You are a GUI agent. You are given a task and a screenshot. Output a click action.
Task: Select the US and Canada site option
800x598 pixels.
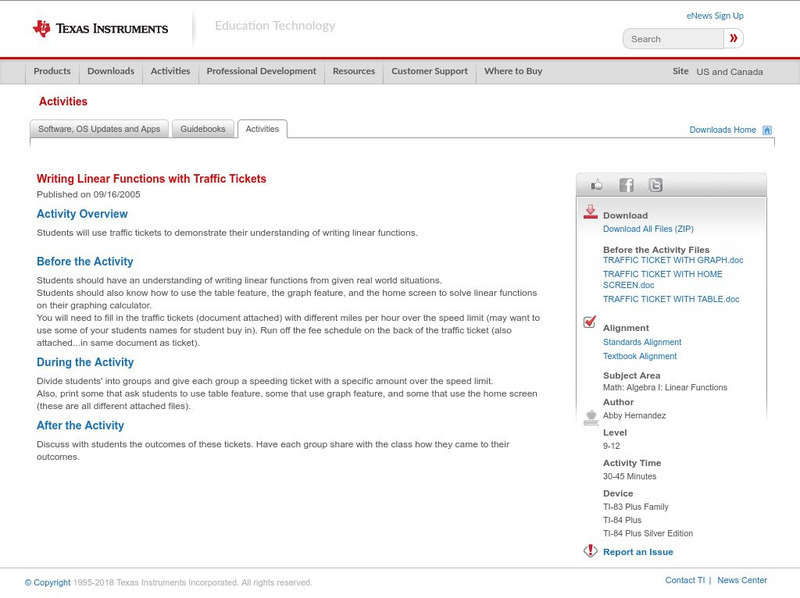pos(730,72)
